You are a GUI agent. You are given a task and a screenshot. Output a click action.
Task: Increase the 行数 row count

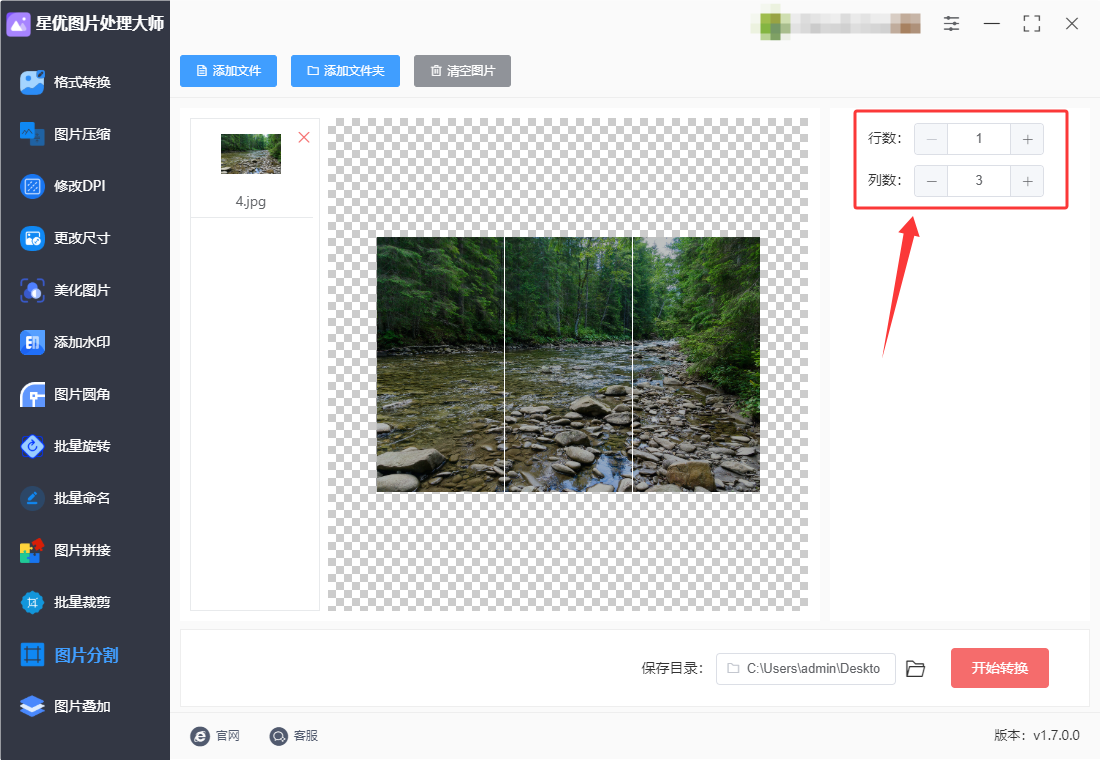(x=1027, y=139)
